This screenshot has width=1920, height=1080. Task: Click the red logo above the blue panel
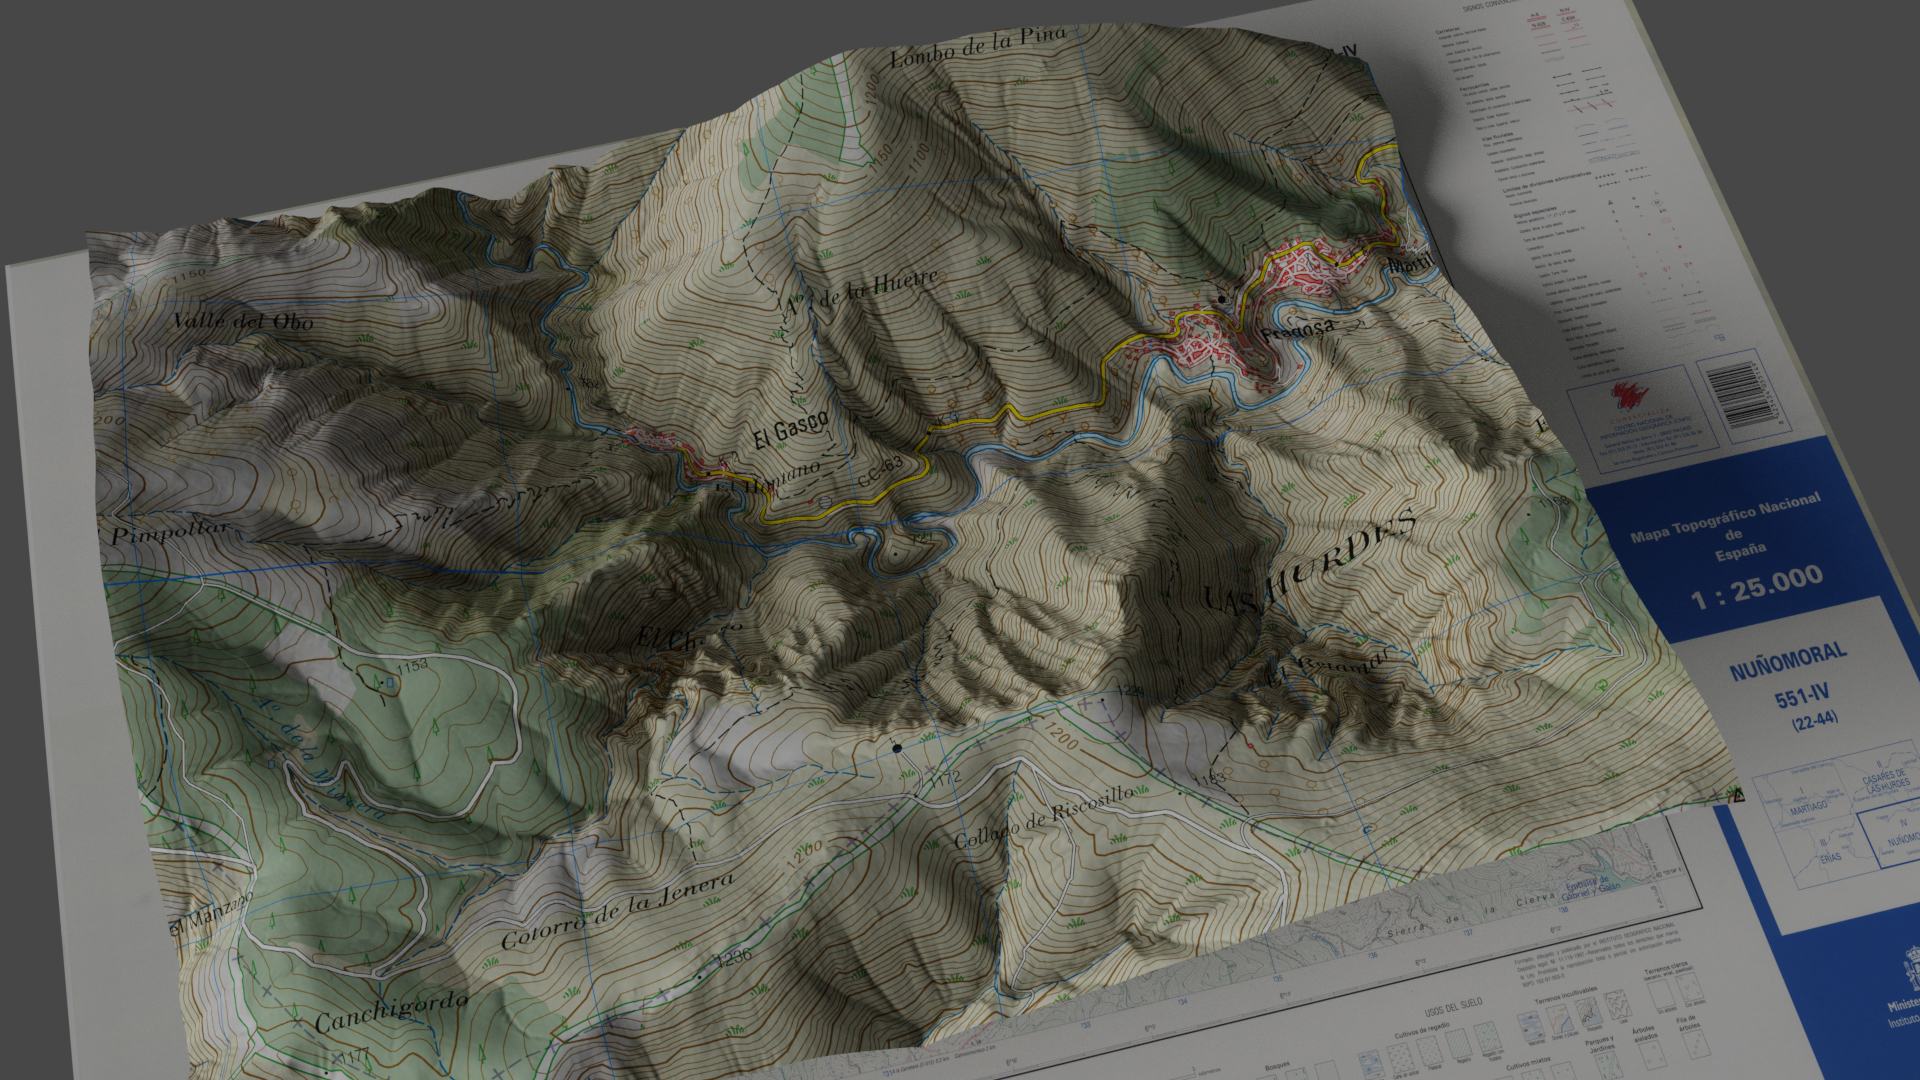1630,396
